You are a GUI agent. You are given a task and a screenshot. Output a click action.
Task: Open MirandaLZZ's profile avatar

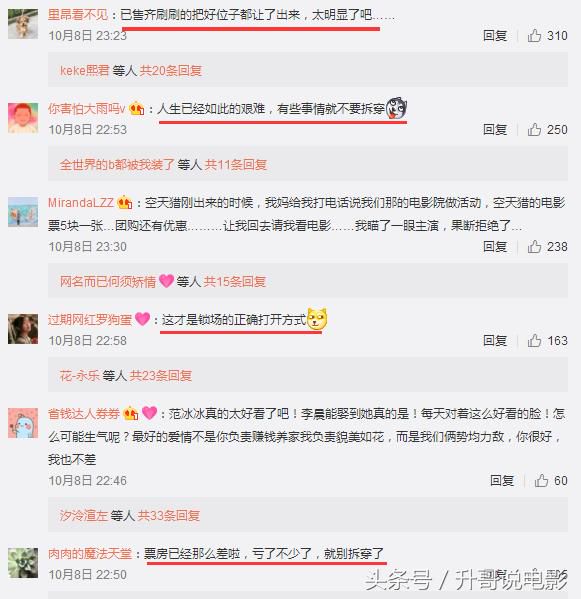pyautogui.click(x=23, y=212)
